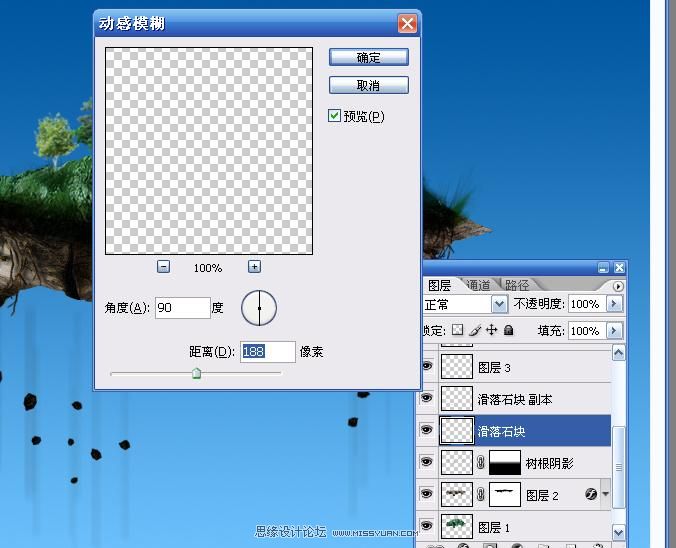Switch to the 通道 channels tab

(x=479, y=285)
